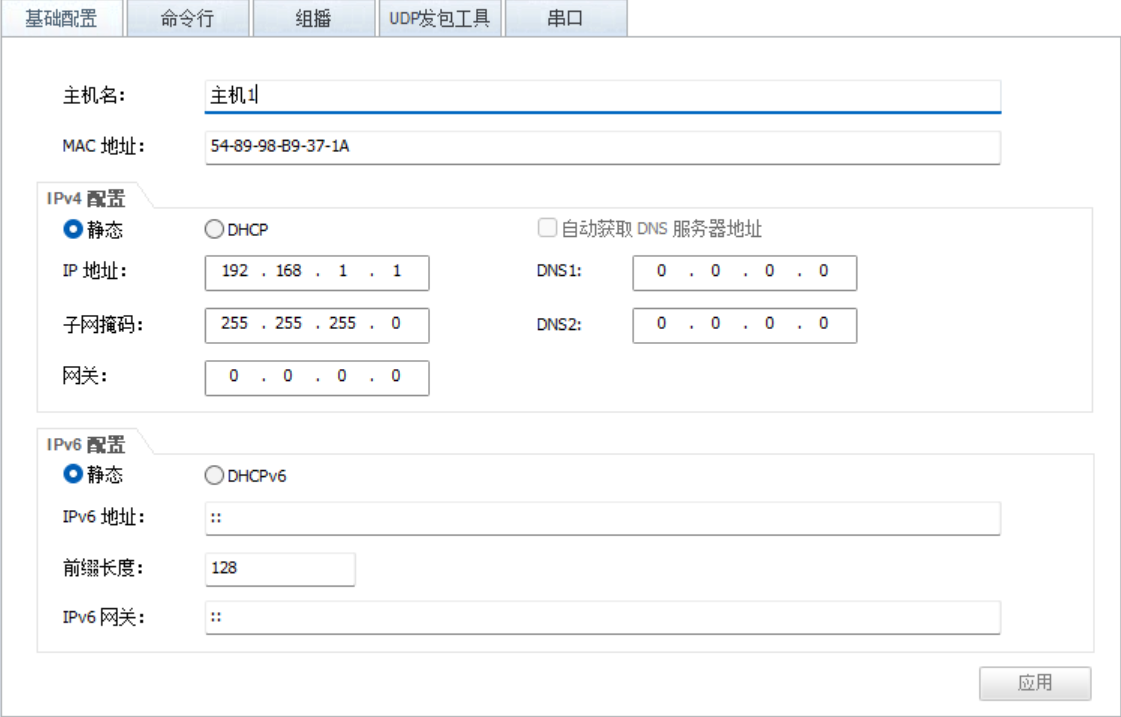
Task: Click the MAC 地址 label
Action: click(103, 146)
